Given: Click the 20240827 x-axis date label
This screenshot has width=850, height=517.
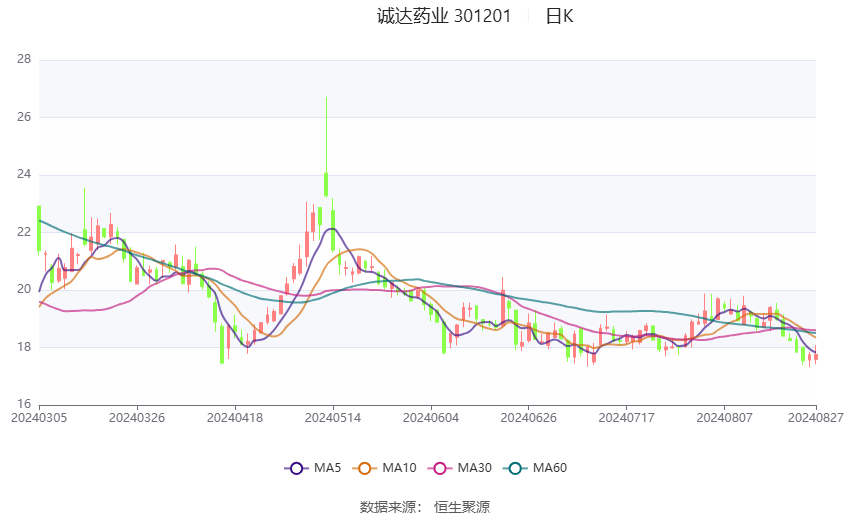Looking at the screenshot, I should tap(816, 418).
